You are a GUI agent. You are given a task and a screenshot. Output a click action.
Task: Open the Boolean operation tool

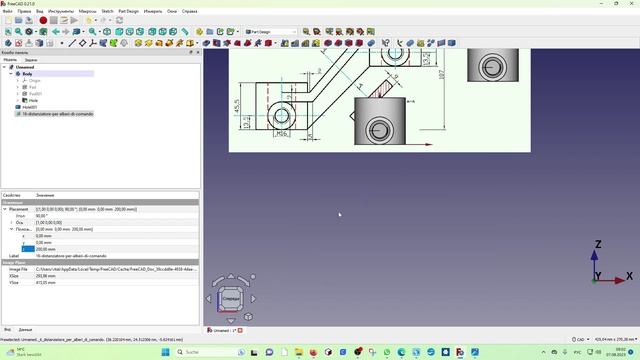(x=371, y=43)
